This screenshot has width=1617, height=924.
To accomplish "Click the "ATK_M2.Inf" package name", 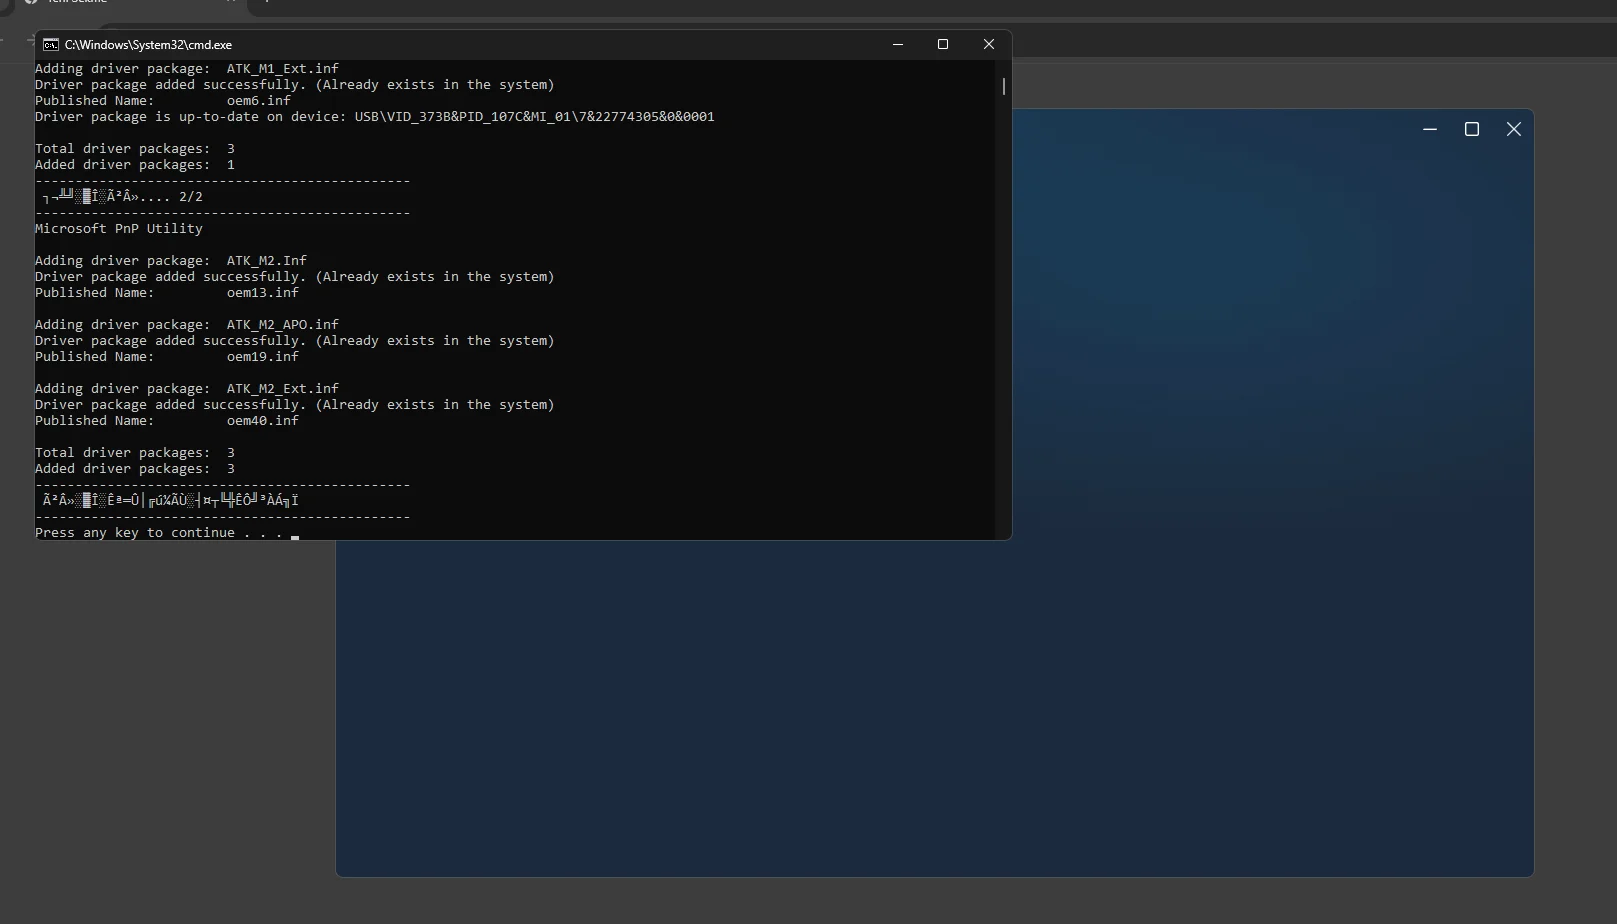I will point(267,261).
